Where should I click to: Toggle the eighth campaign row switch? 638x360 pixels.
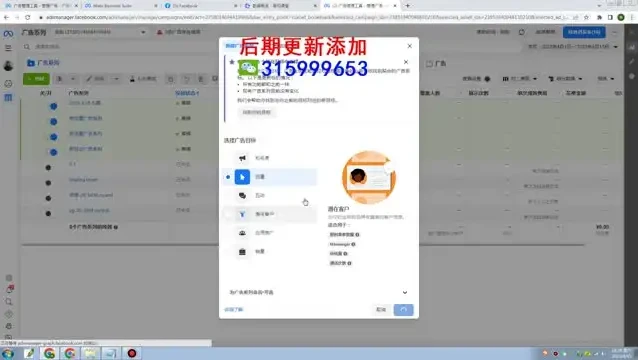point(48,214)
